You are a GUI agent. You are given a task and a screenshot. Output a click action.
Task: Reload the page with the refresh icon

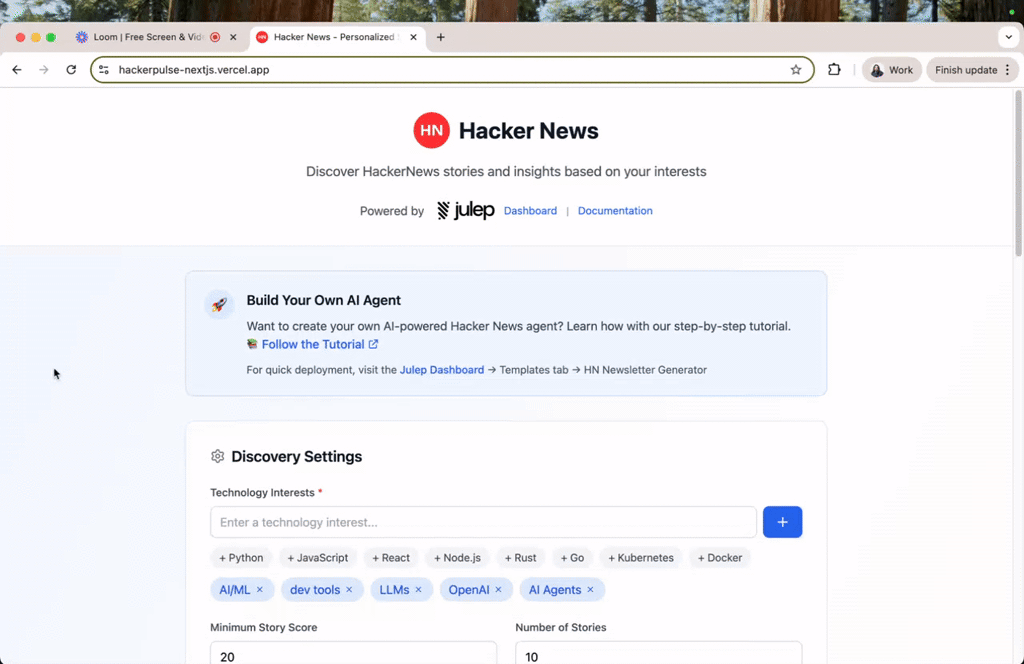(x=71, y=70)
